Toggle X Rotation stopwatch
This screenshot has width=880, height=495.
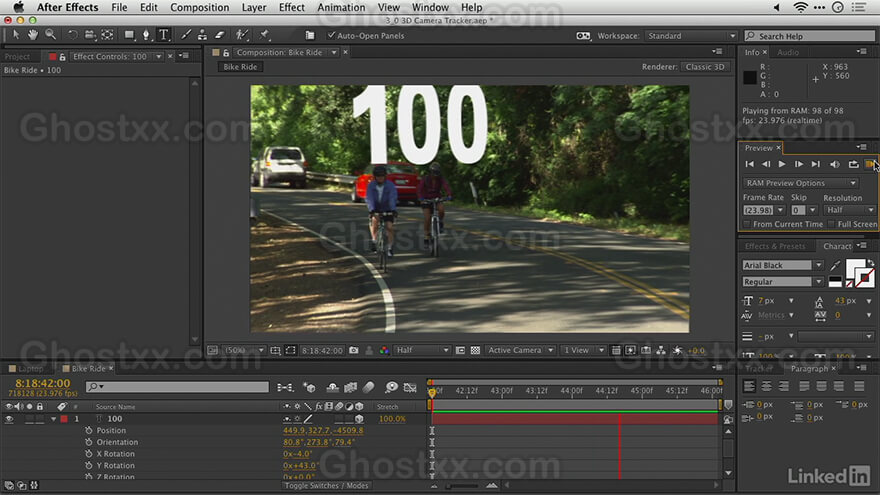click(89, 454)
